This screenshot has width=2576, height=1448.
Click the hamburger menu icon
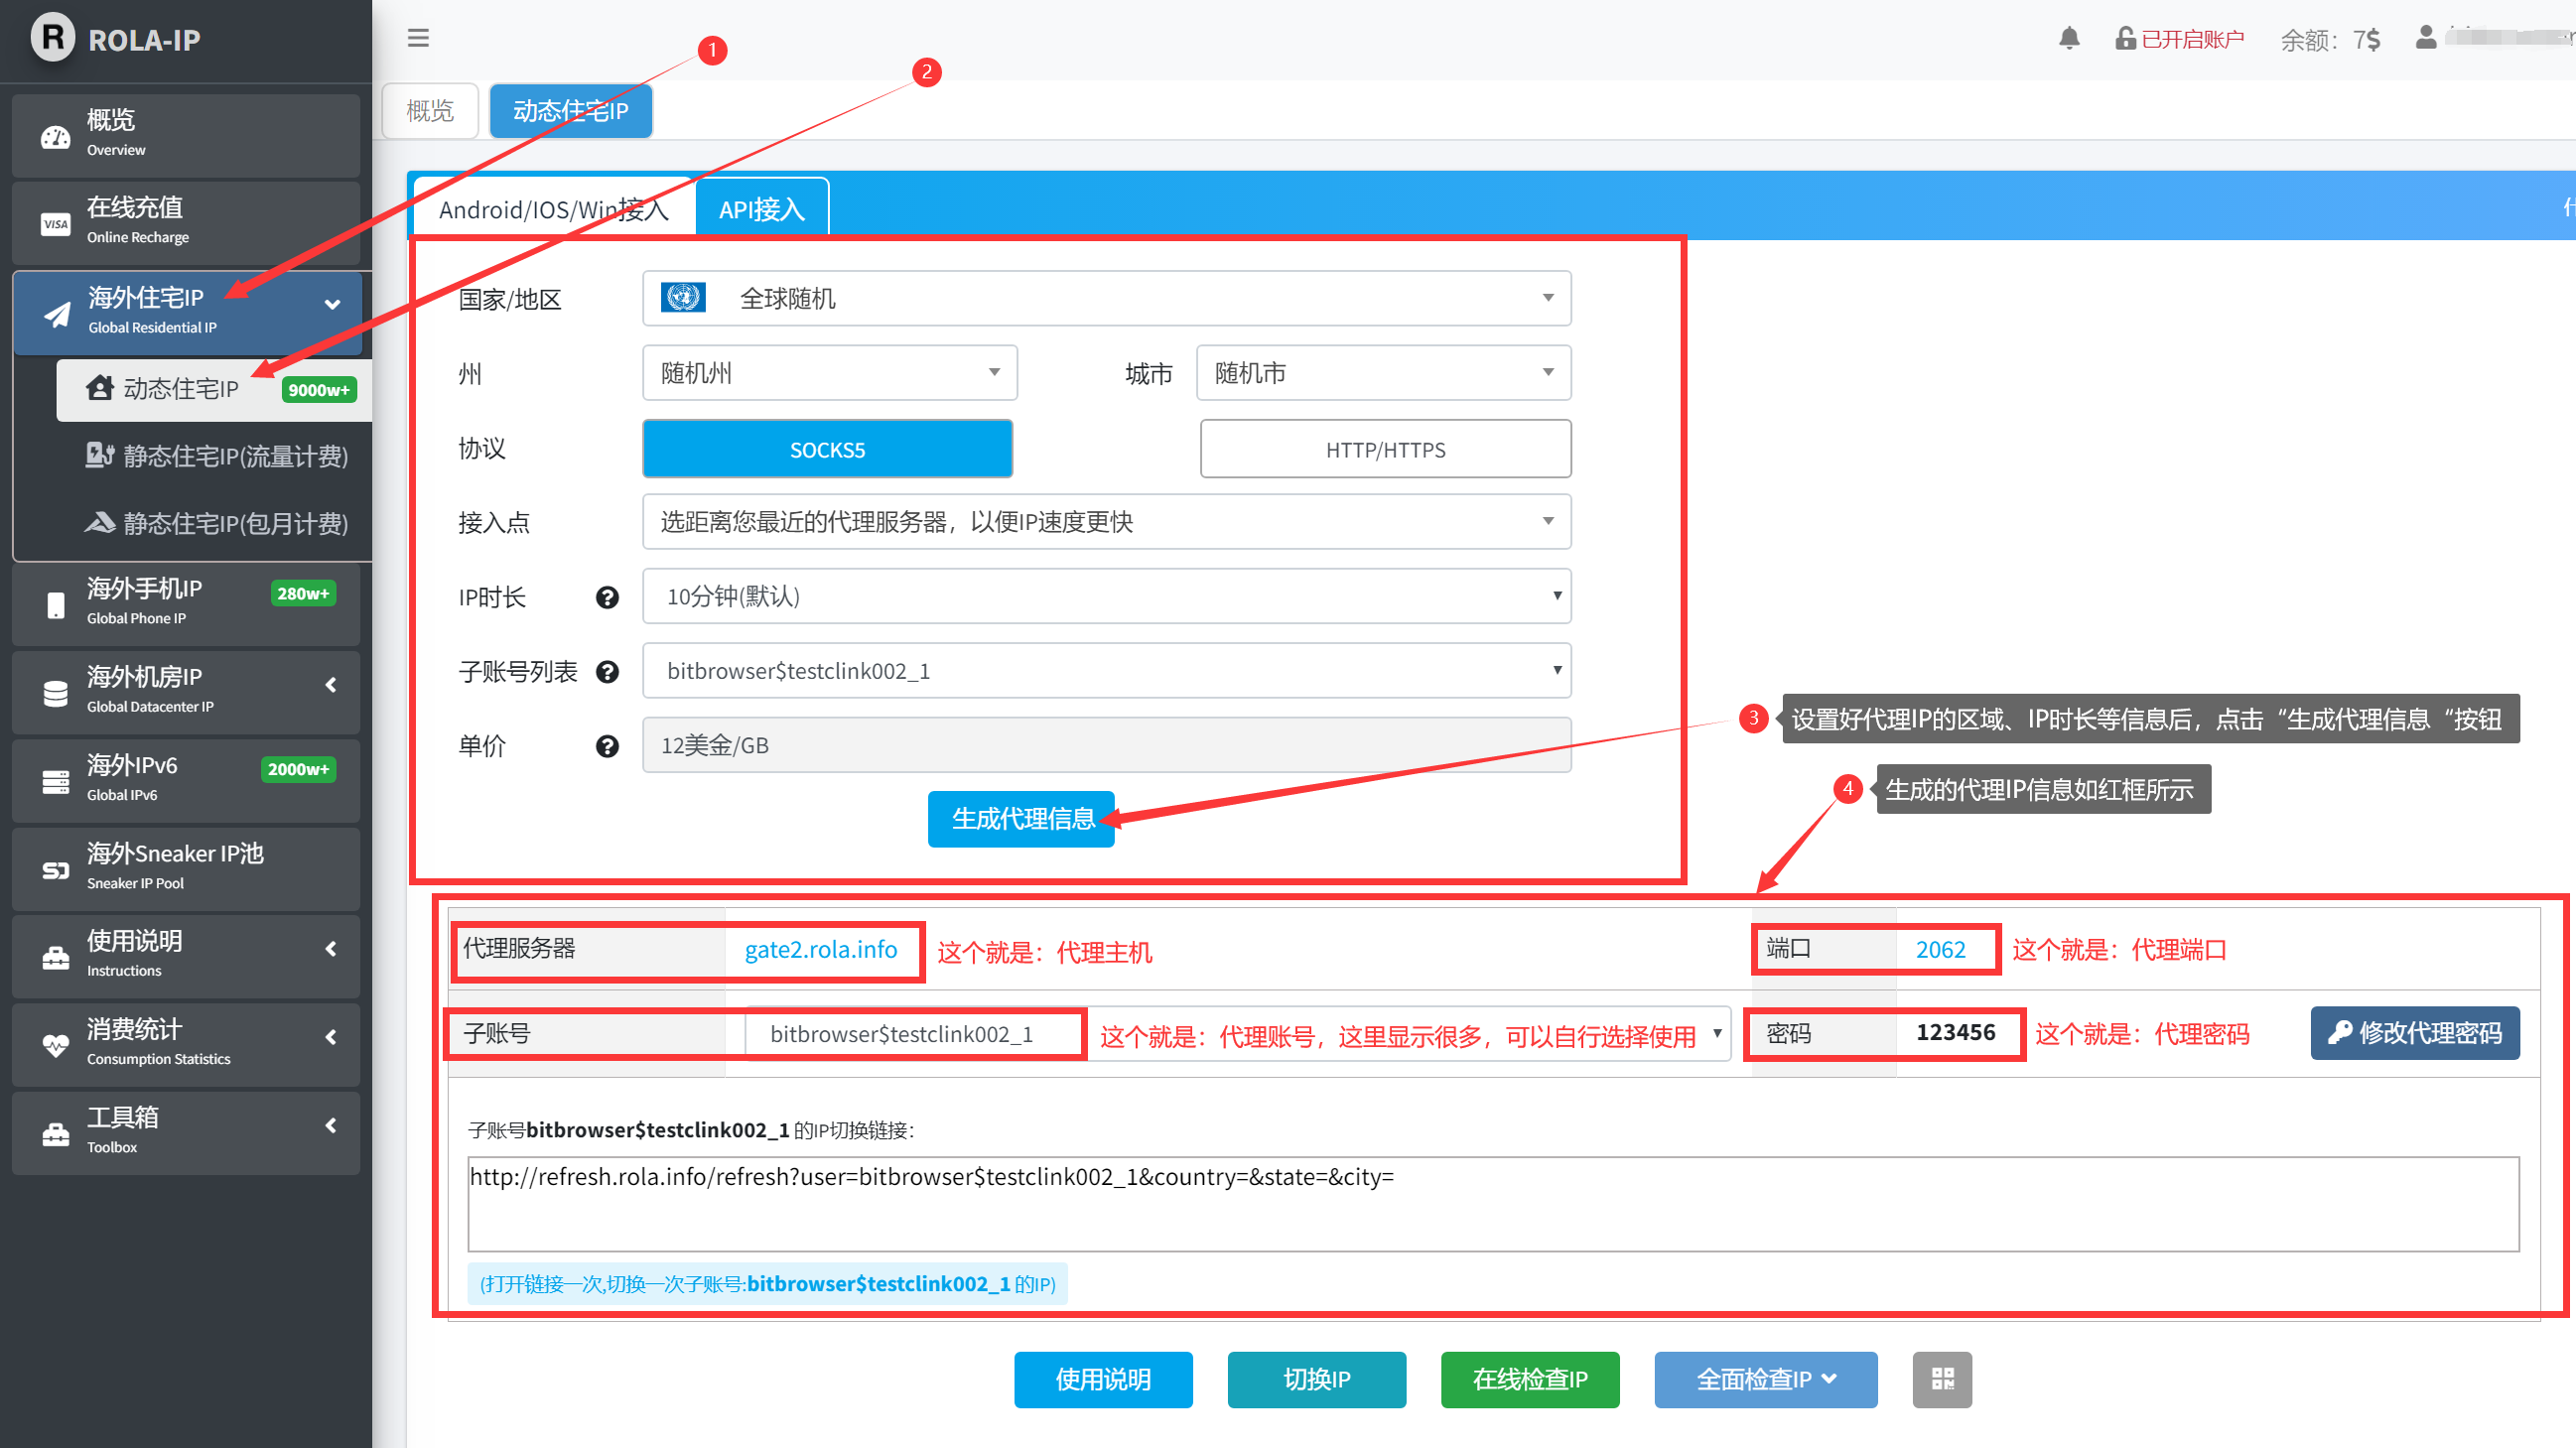(x=418, y=38)
